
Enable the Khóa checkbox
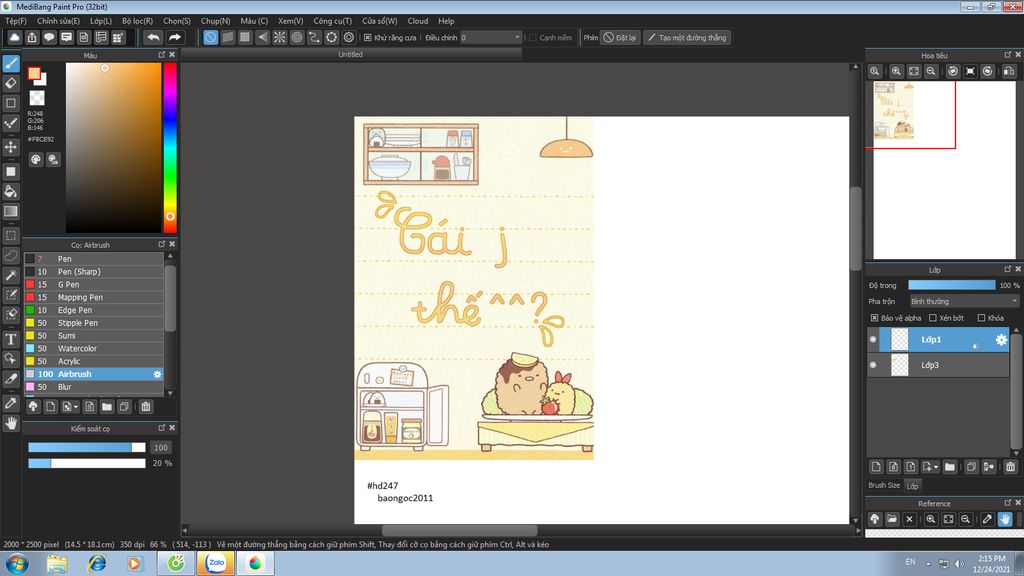point(981,318)
